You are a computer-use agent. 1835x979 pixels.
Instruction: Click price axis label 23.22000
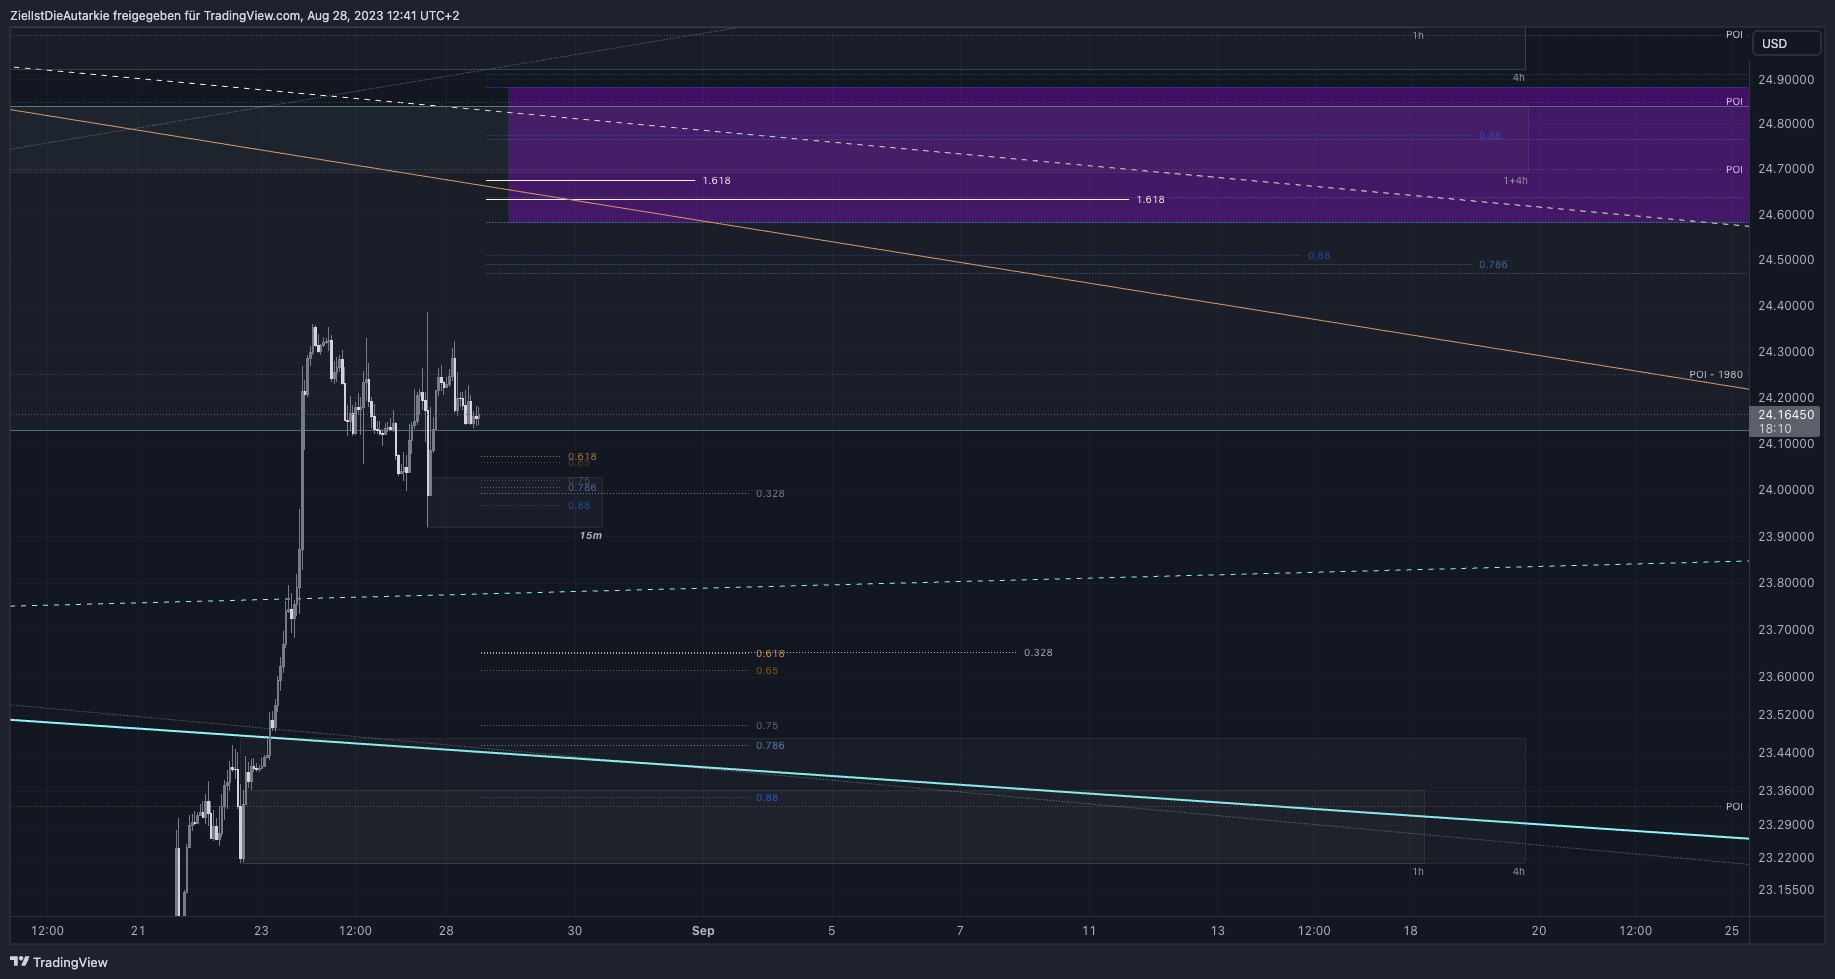coord(1785,858)
